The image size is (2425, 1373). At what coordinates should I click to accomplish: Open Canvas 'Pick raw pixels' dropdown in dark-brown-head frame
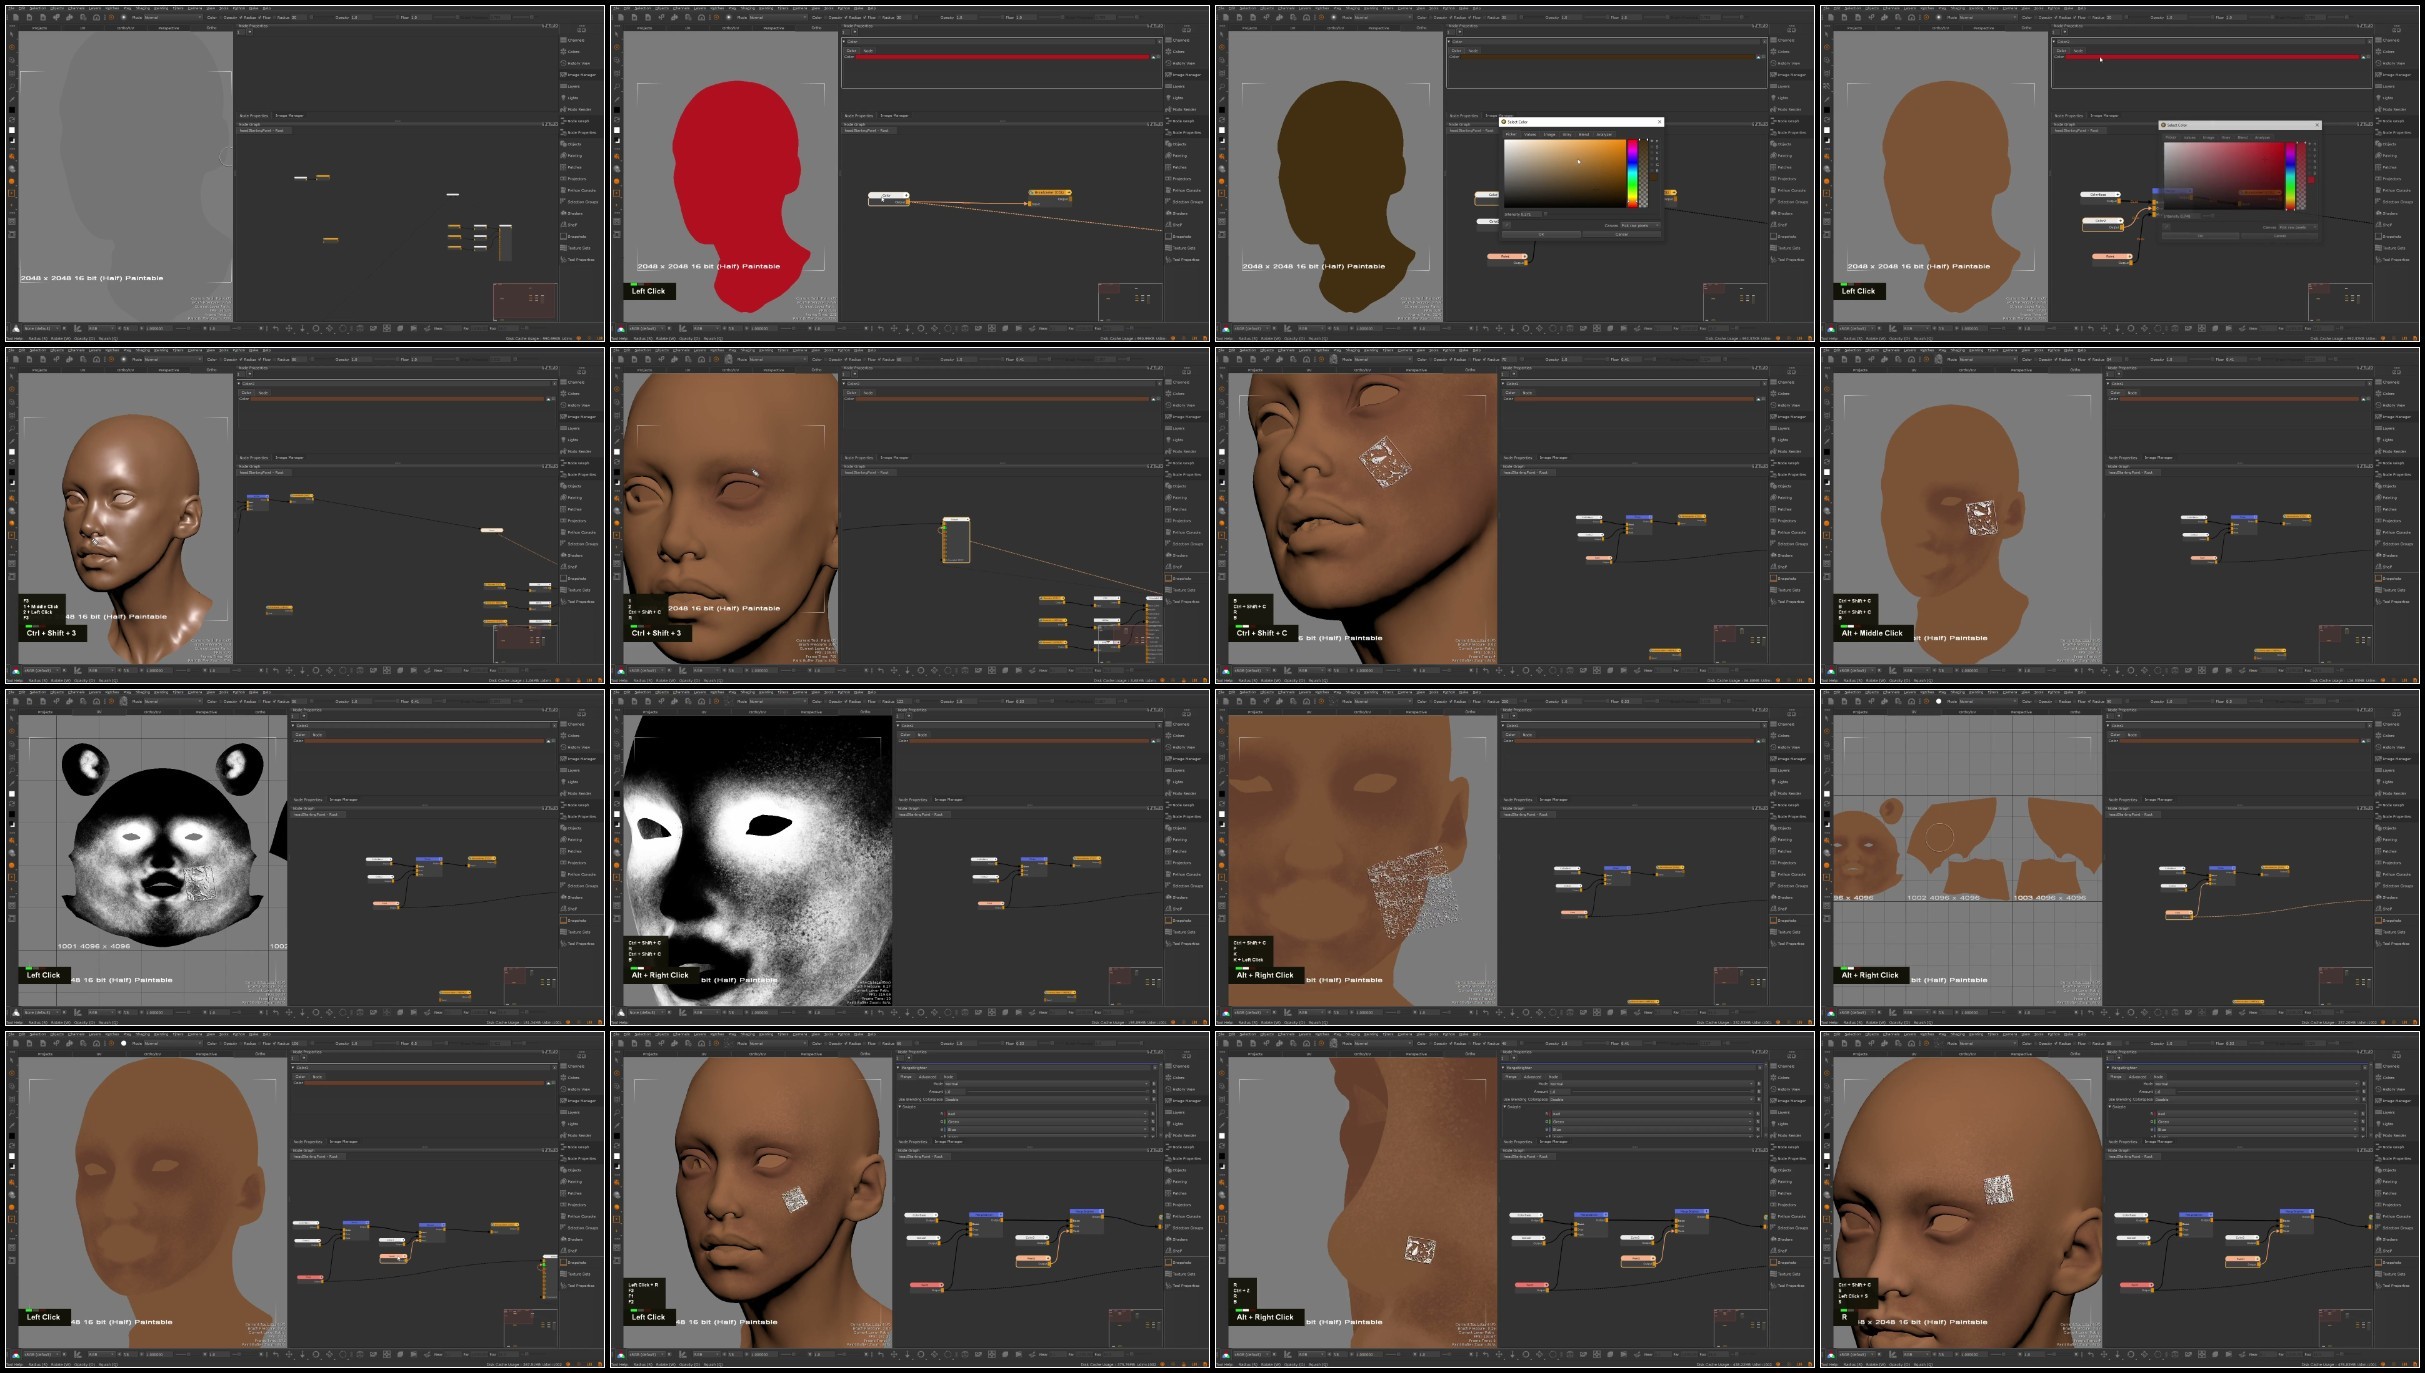pyautogui.click(x=1641, y=225)
